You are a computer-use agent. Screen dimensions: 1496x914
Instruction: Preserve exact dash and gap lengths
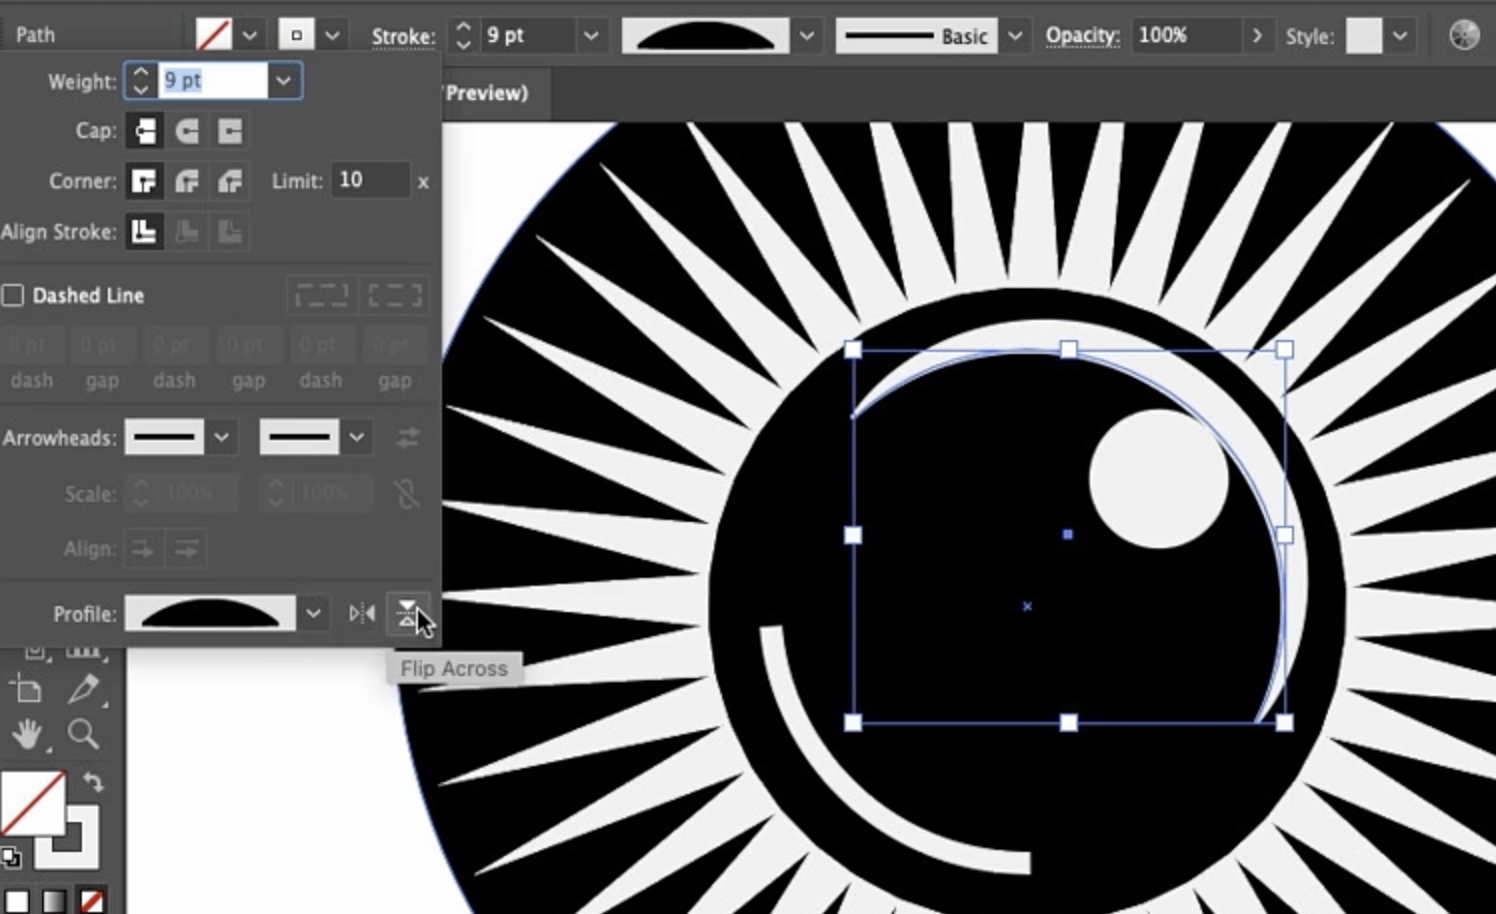point(322,295)
